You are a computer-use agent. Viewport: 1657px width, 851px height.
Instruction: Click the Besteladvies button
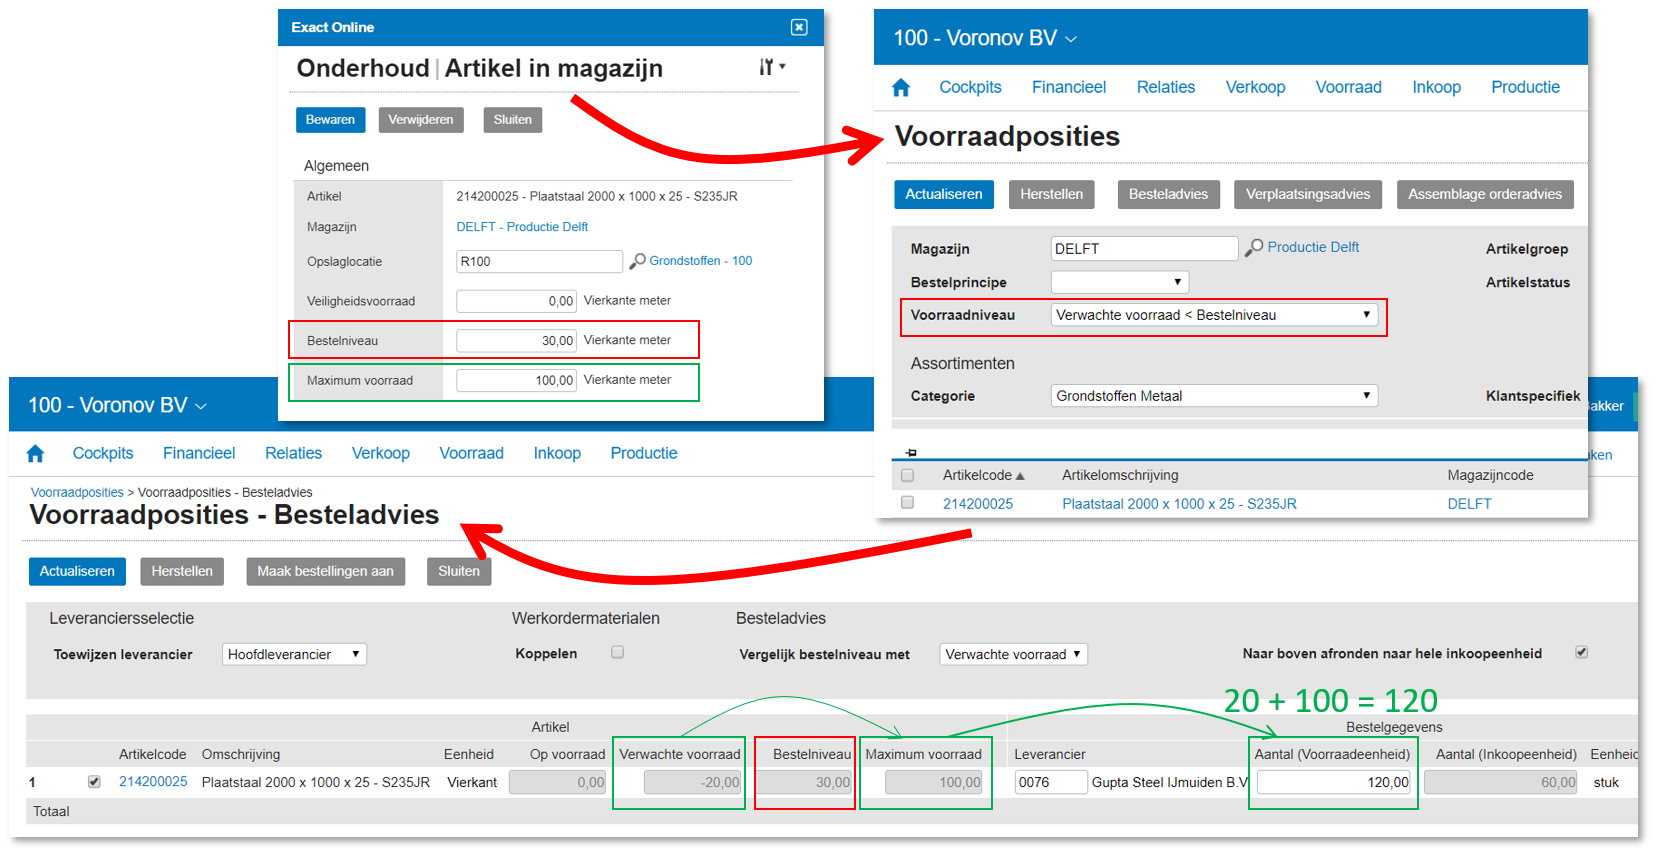[x=1167, y=194]
